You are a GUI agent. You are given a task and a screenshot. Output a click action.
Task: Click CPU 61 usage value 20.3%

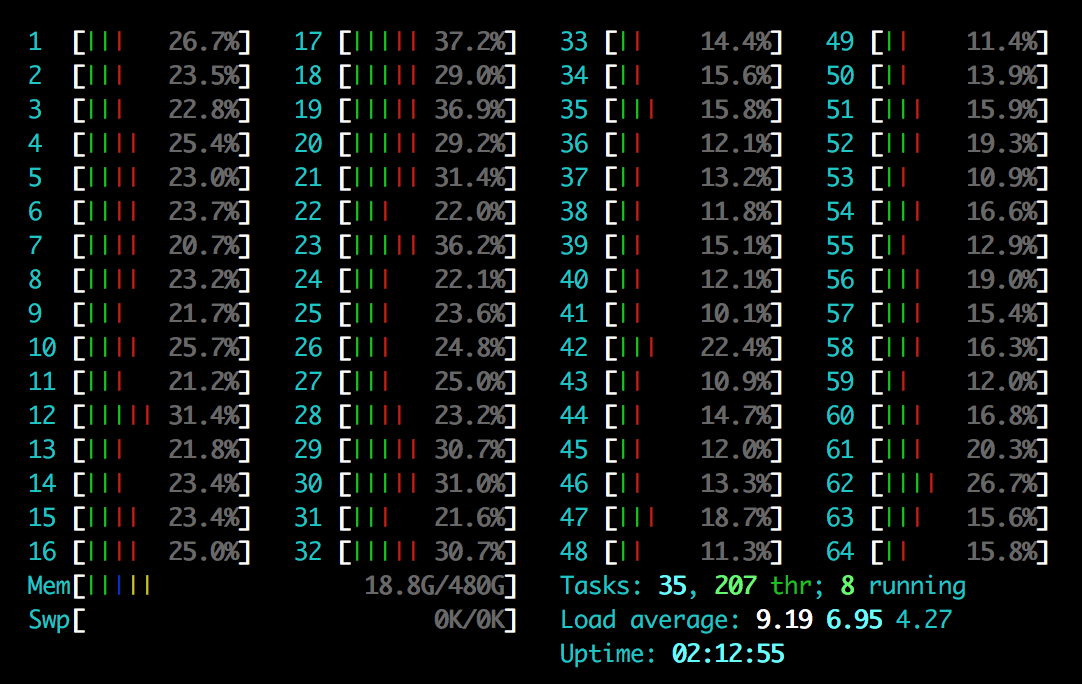click(1002, 450)
